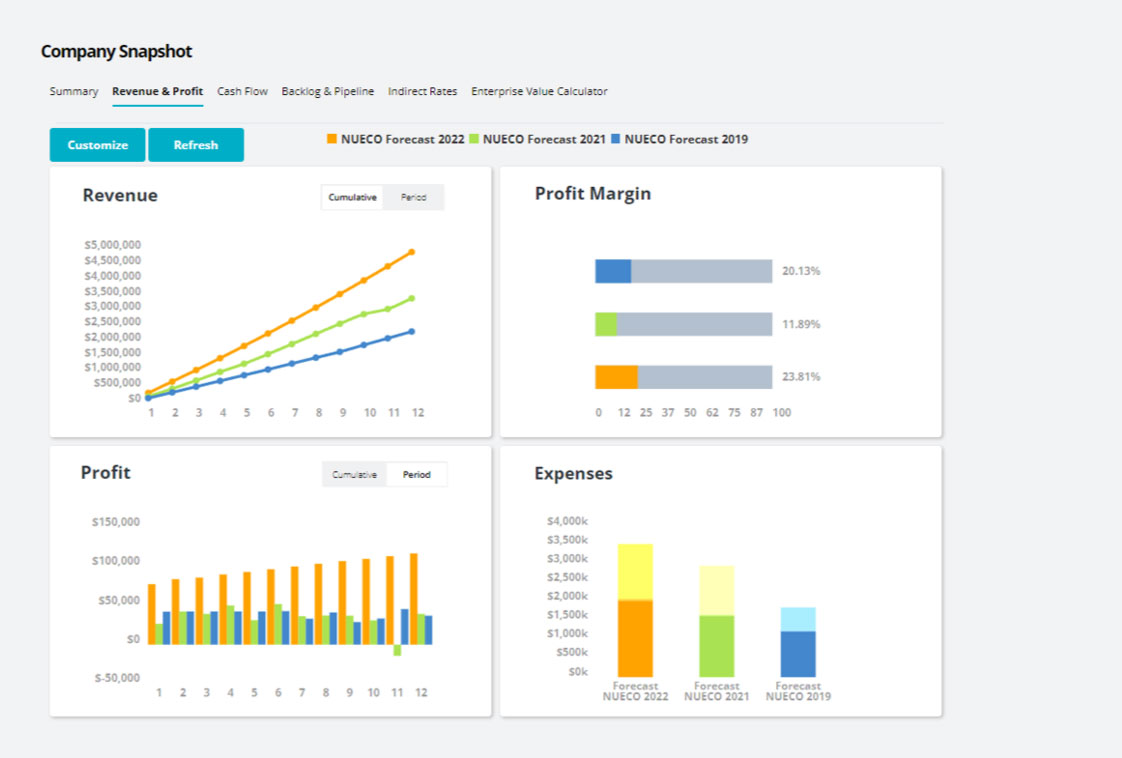1122x758 pixels.
Task: Open the Backlog & Pipeline tab
Action: (327, 91)
